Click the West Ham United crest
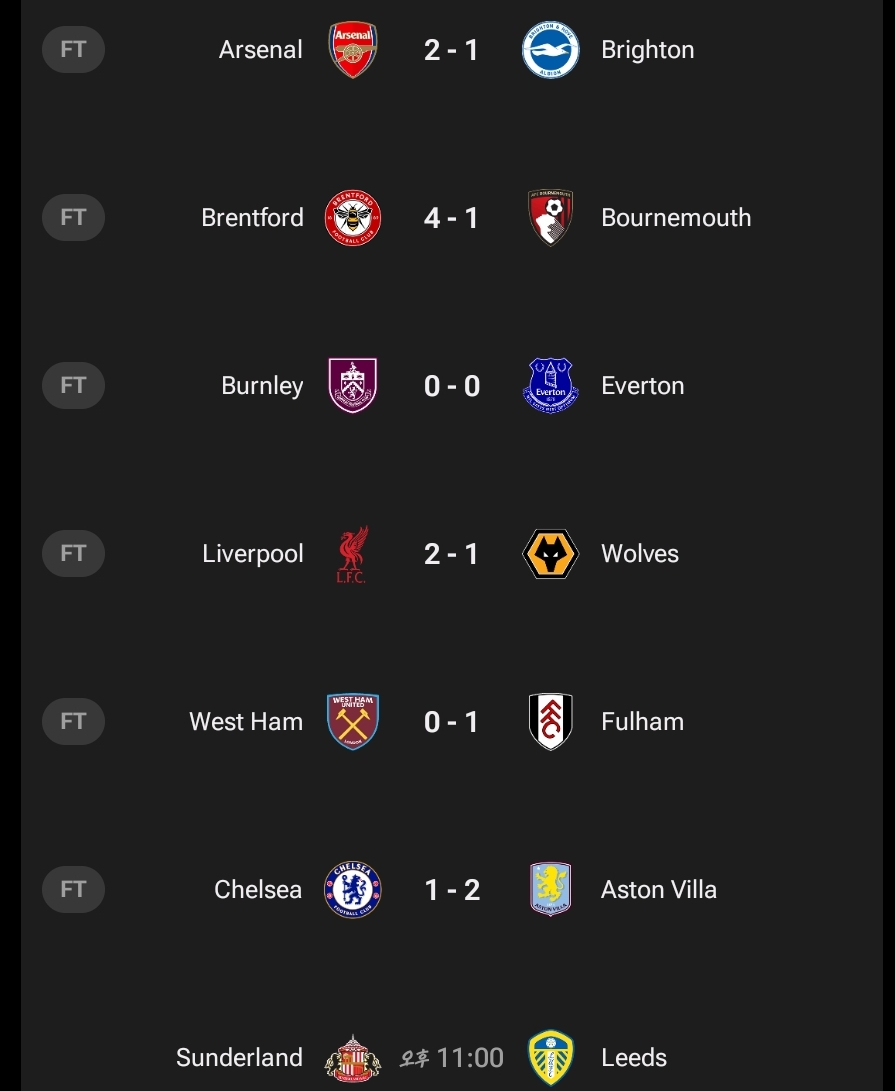Screen dimensions: 895x1091 [x=353, y=722]
